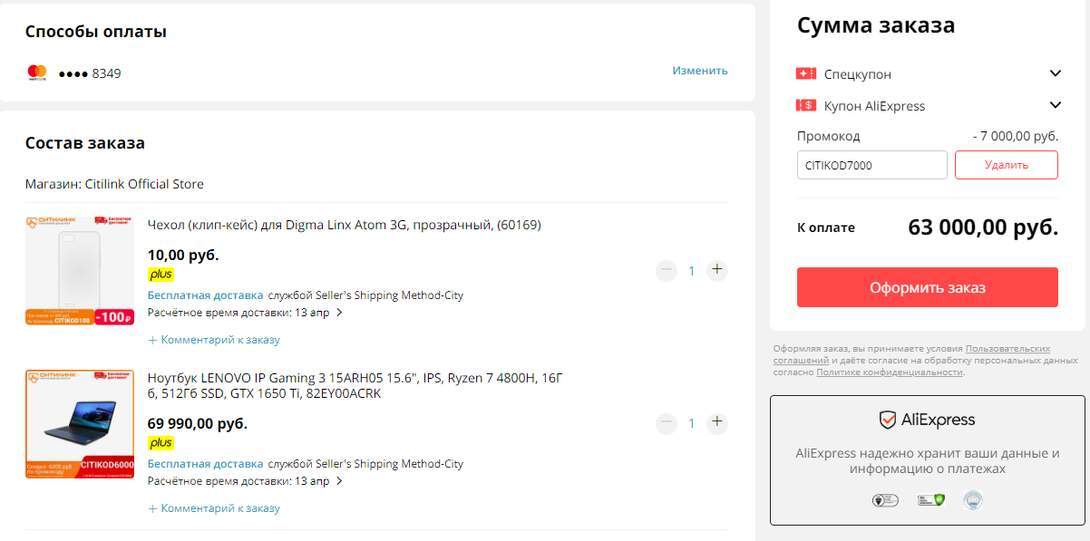Click the AliExpress shield logo icon

coord(887,420)
